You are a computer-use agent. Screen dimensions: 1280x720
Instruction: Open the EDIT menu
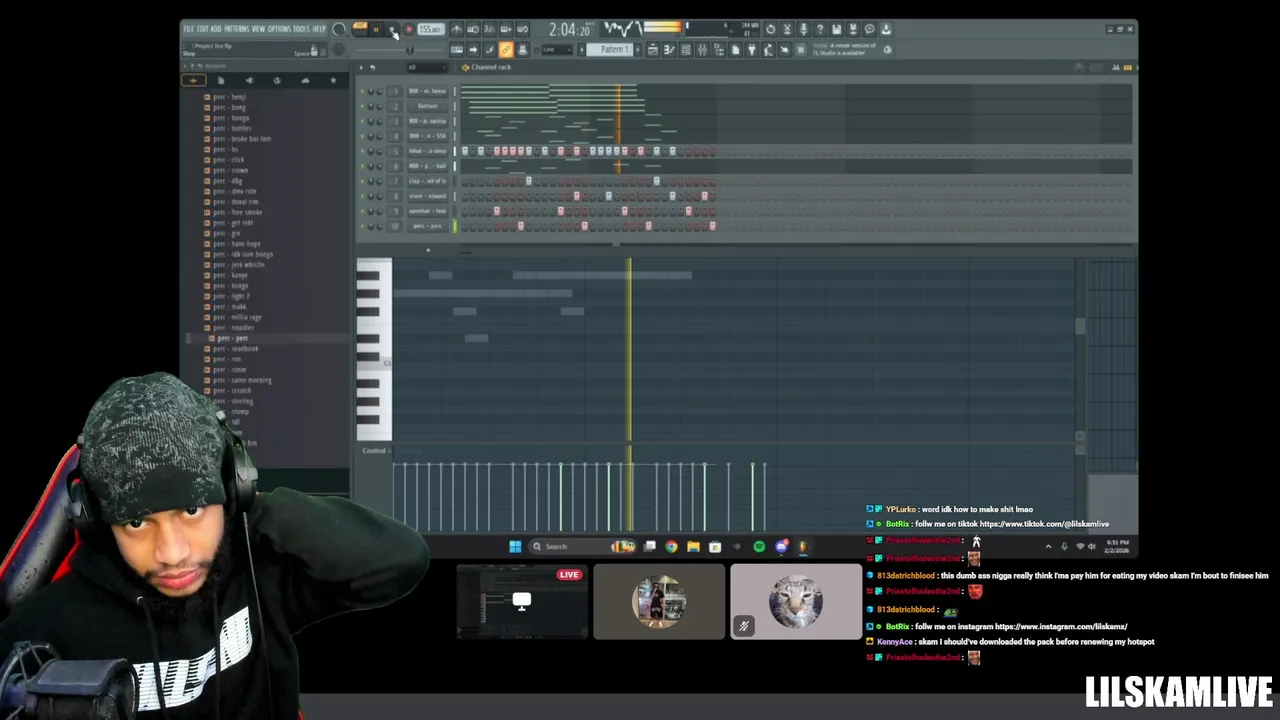pos(204,29)
